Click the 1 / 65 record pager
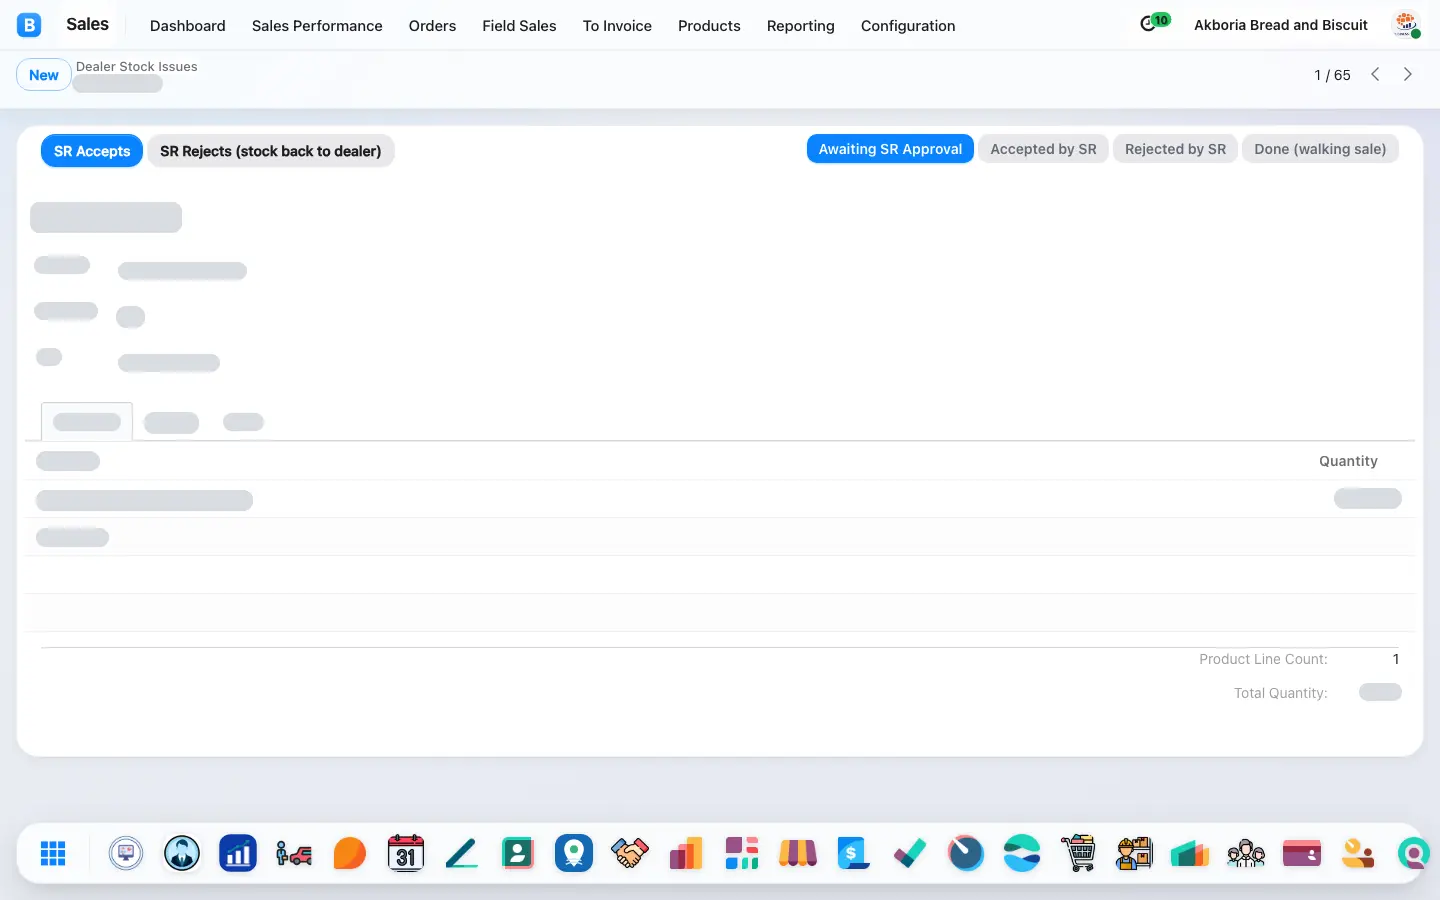Viewport: 1440px width, 900px height. (x=1332, y=75)
